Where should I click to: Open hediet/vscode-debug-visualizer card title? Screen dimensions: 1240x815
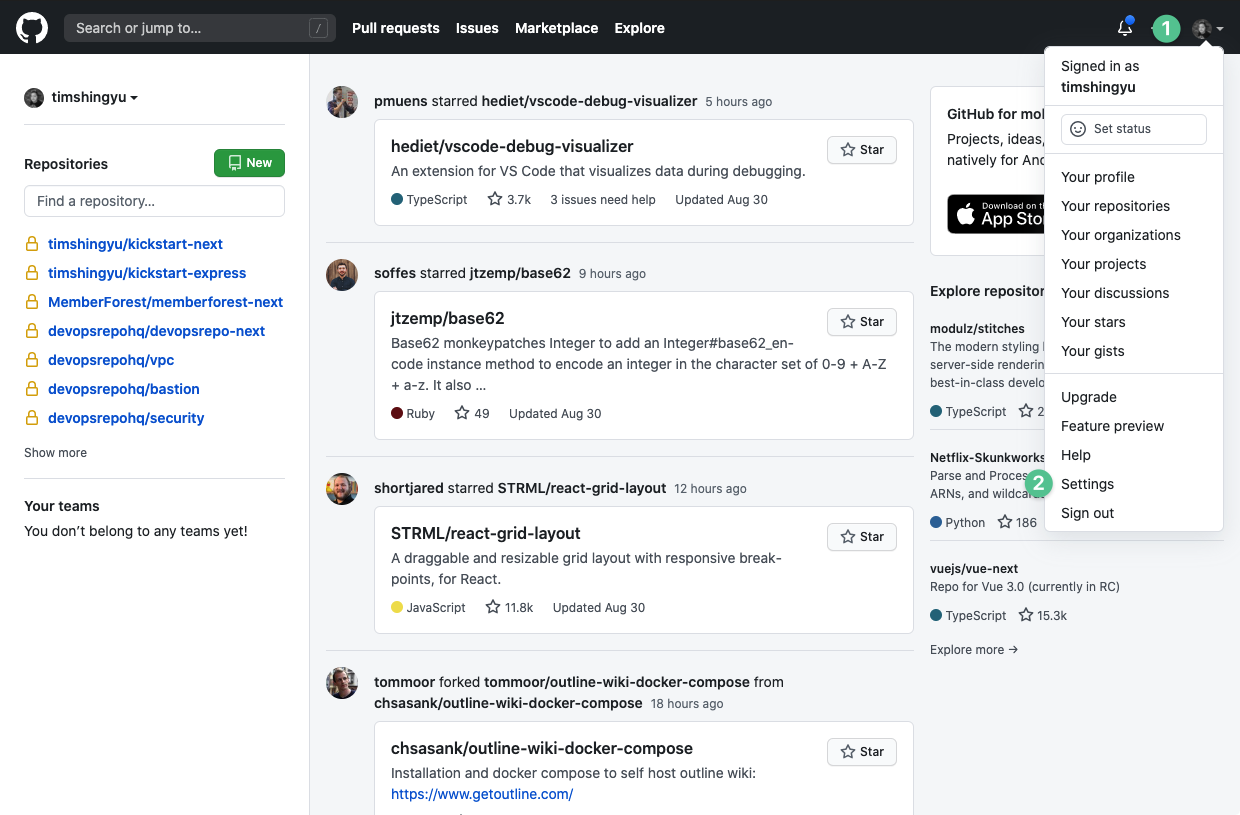[x=512, y=146]
